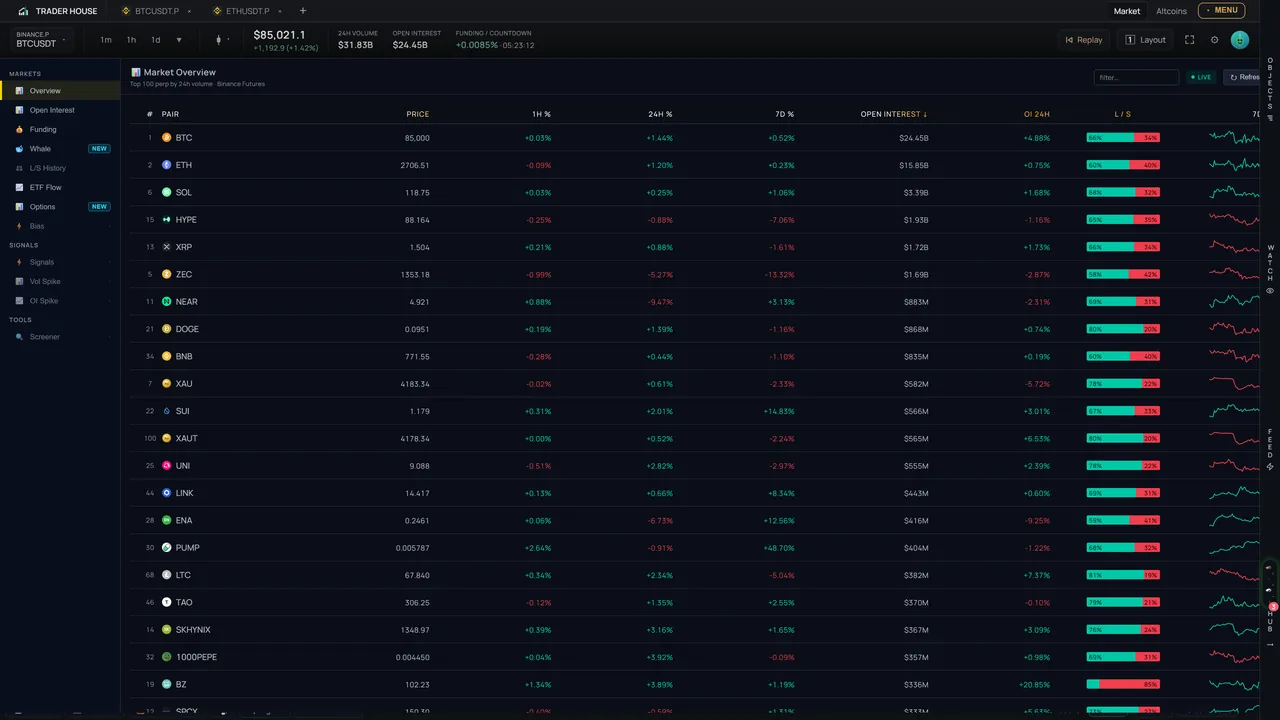The width and height of the screenshot is (1280, 720).
Task: Click the BZ long/short ratio bar
Action: click(x=1123, y=685)
